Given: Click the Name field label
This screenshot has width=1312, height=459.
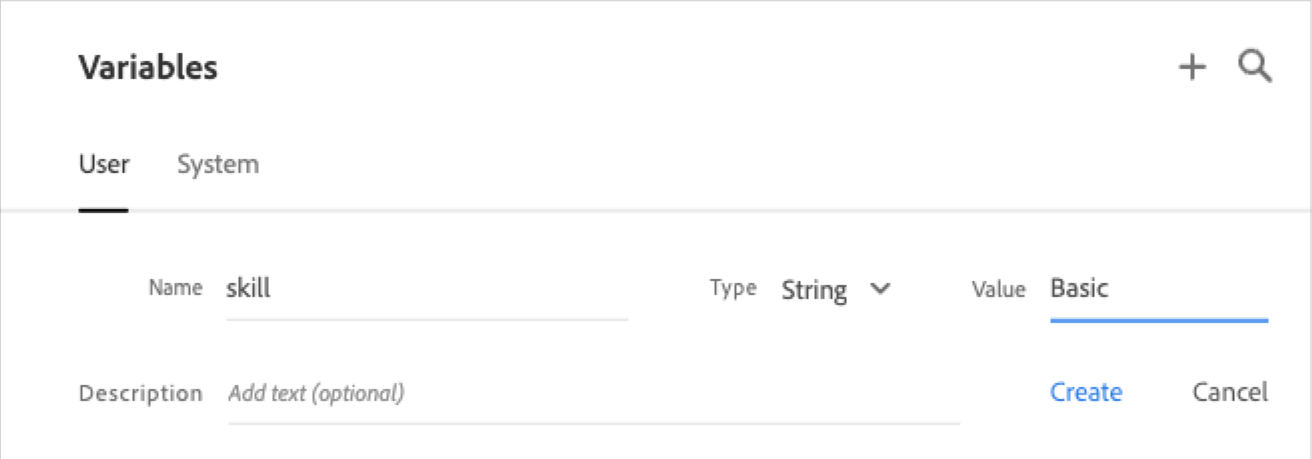Looking at the screenshot, I should click(175, 288).
